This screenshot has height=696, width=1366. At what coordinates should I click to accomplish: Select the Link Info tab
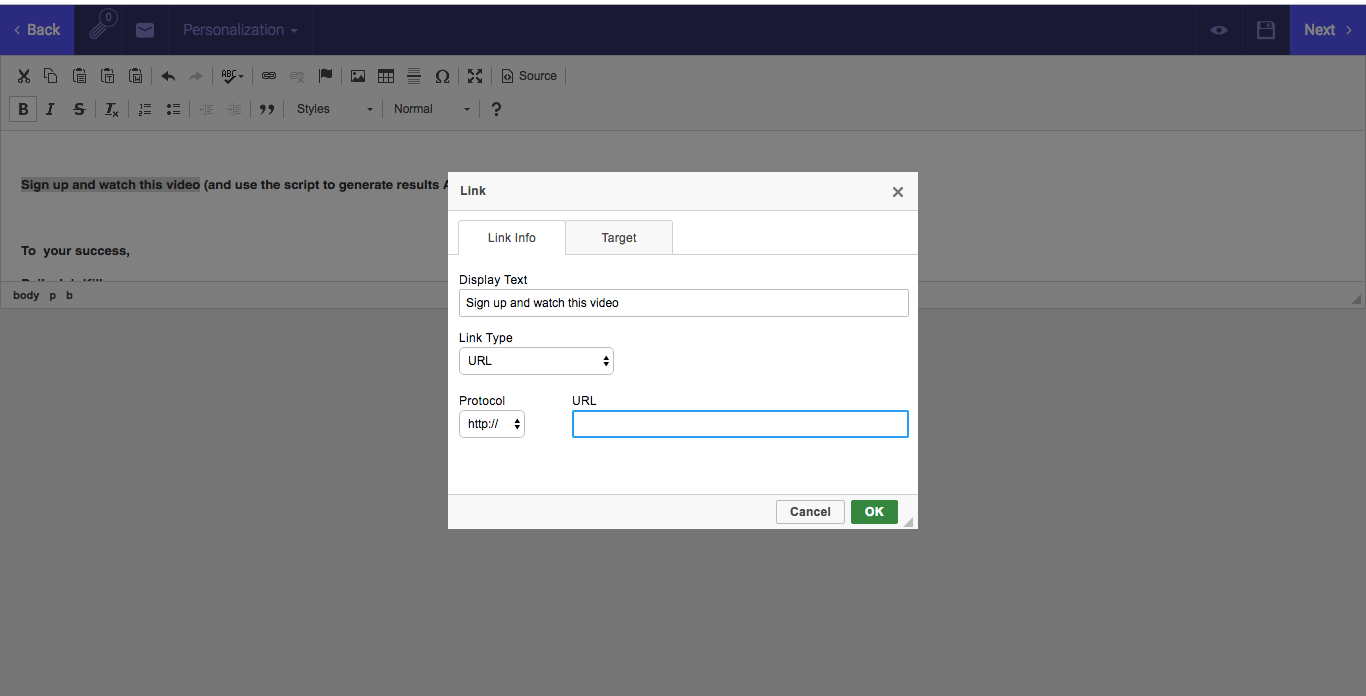point(512,238)
